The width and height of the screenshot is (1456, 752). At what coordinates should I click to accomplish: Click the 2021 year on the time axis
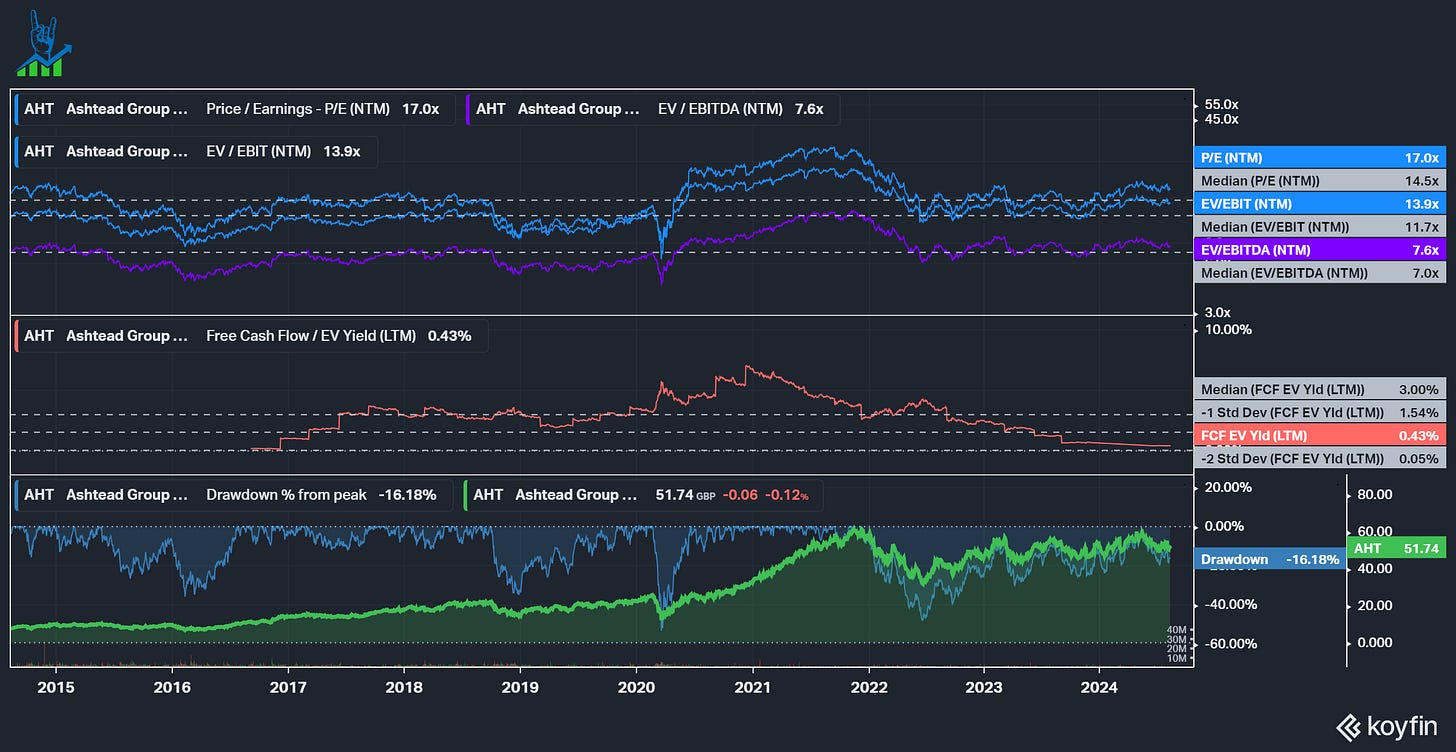752,687
